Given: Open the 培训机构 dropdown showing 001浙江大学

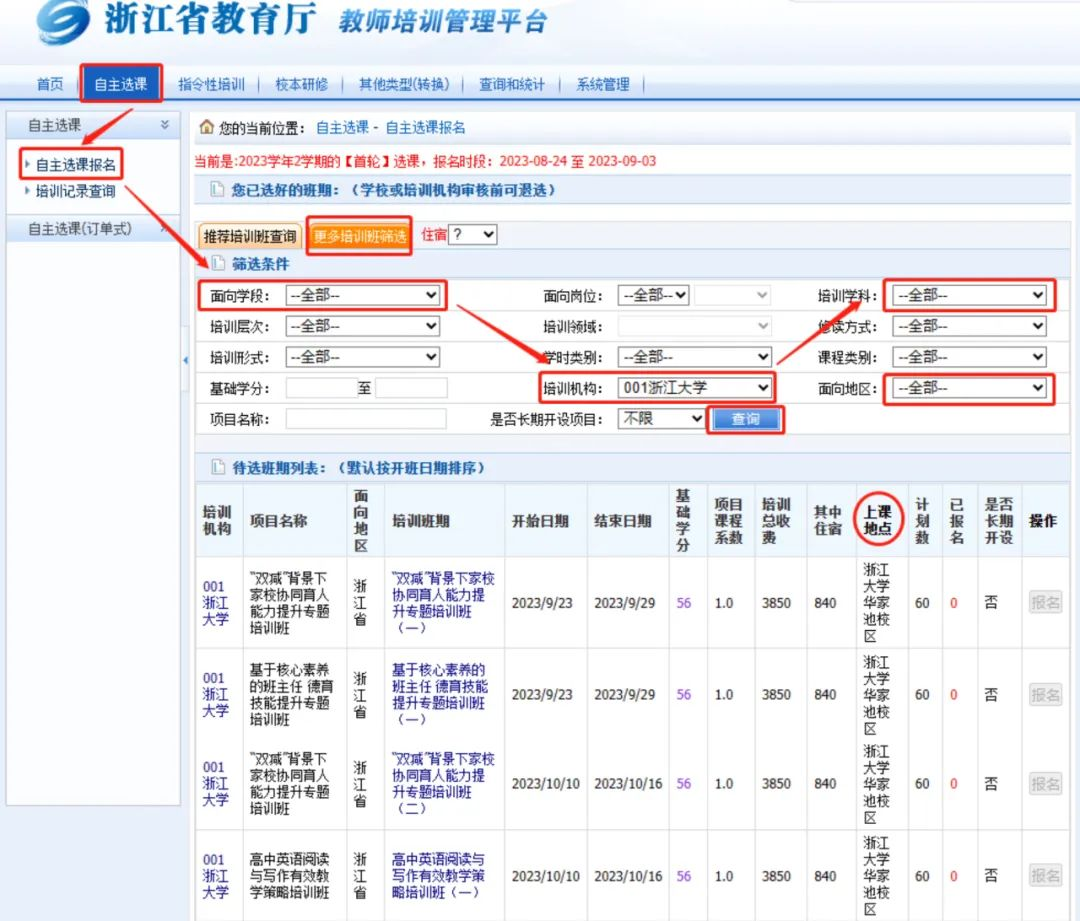Looking at the screenshot, I should click(x=694, y=388).
